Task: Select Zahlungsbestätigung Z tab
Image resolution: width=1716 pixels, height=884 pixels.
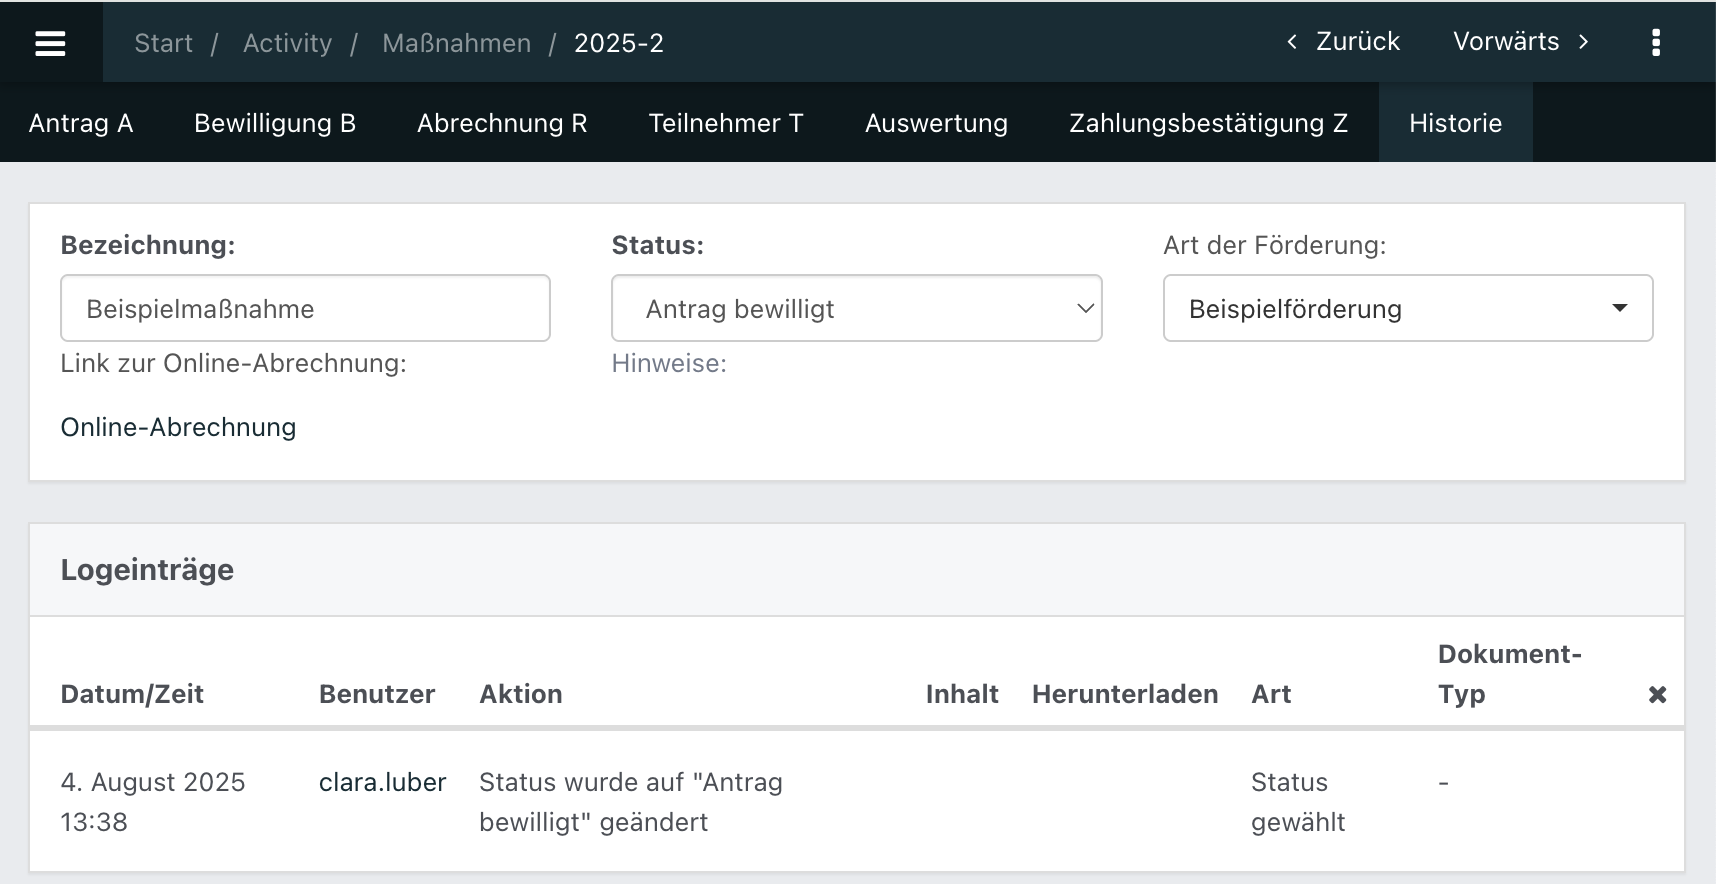Action: [x=1209, y=123]
